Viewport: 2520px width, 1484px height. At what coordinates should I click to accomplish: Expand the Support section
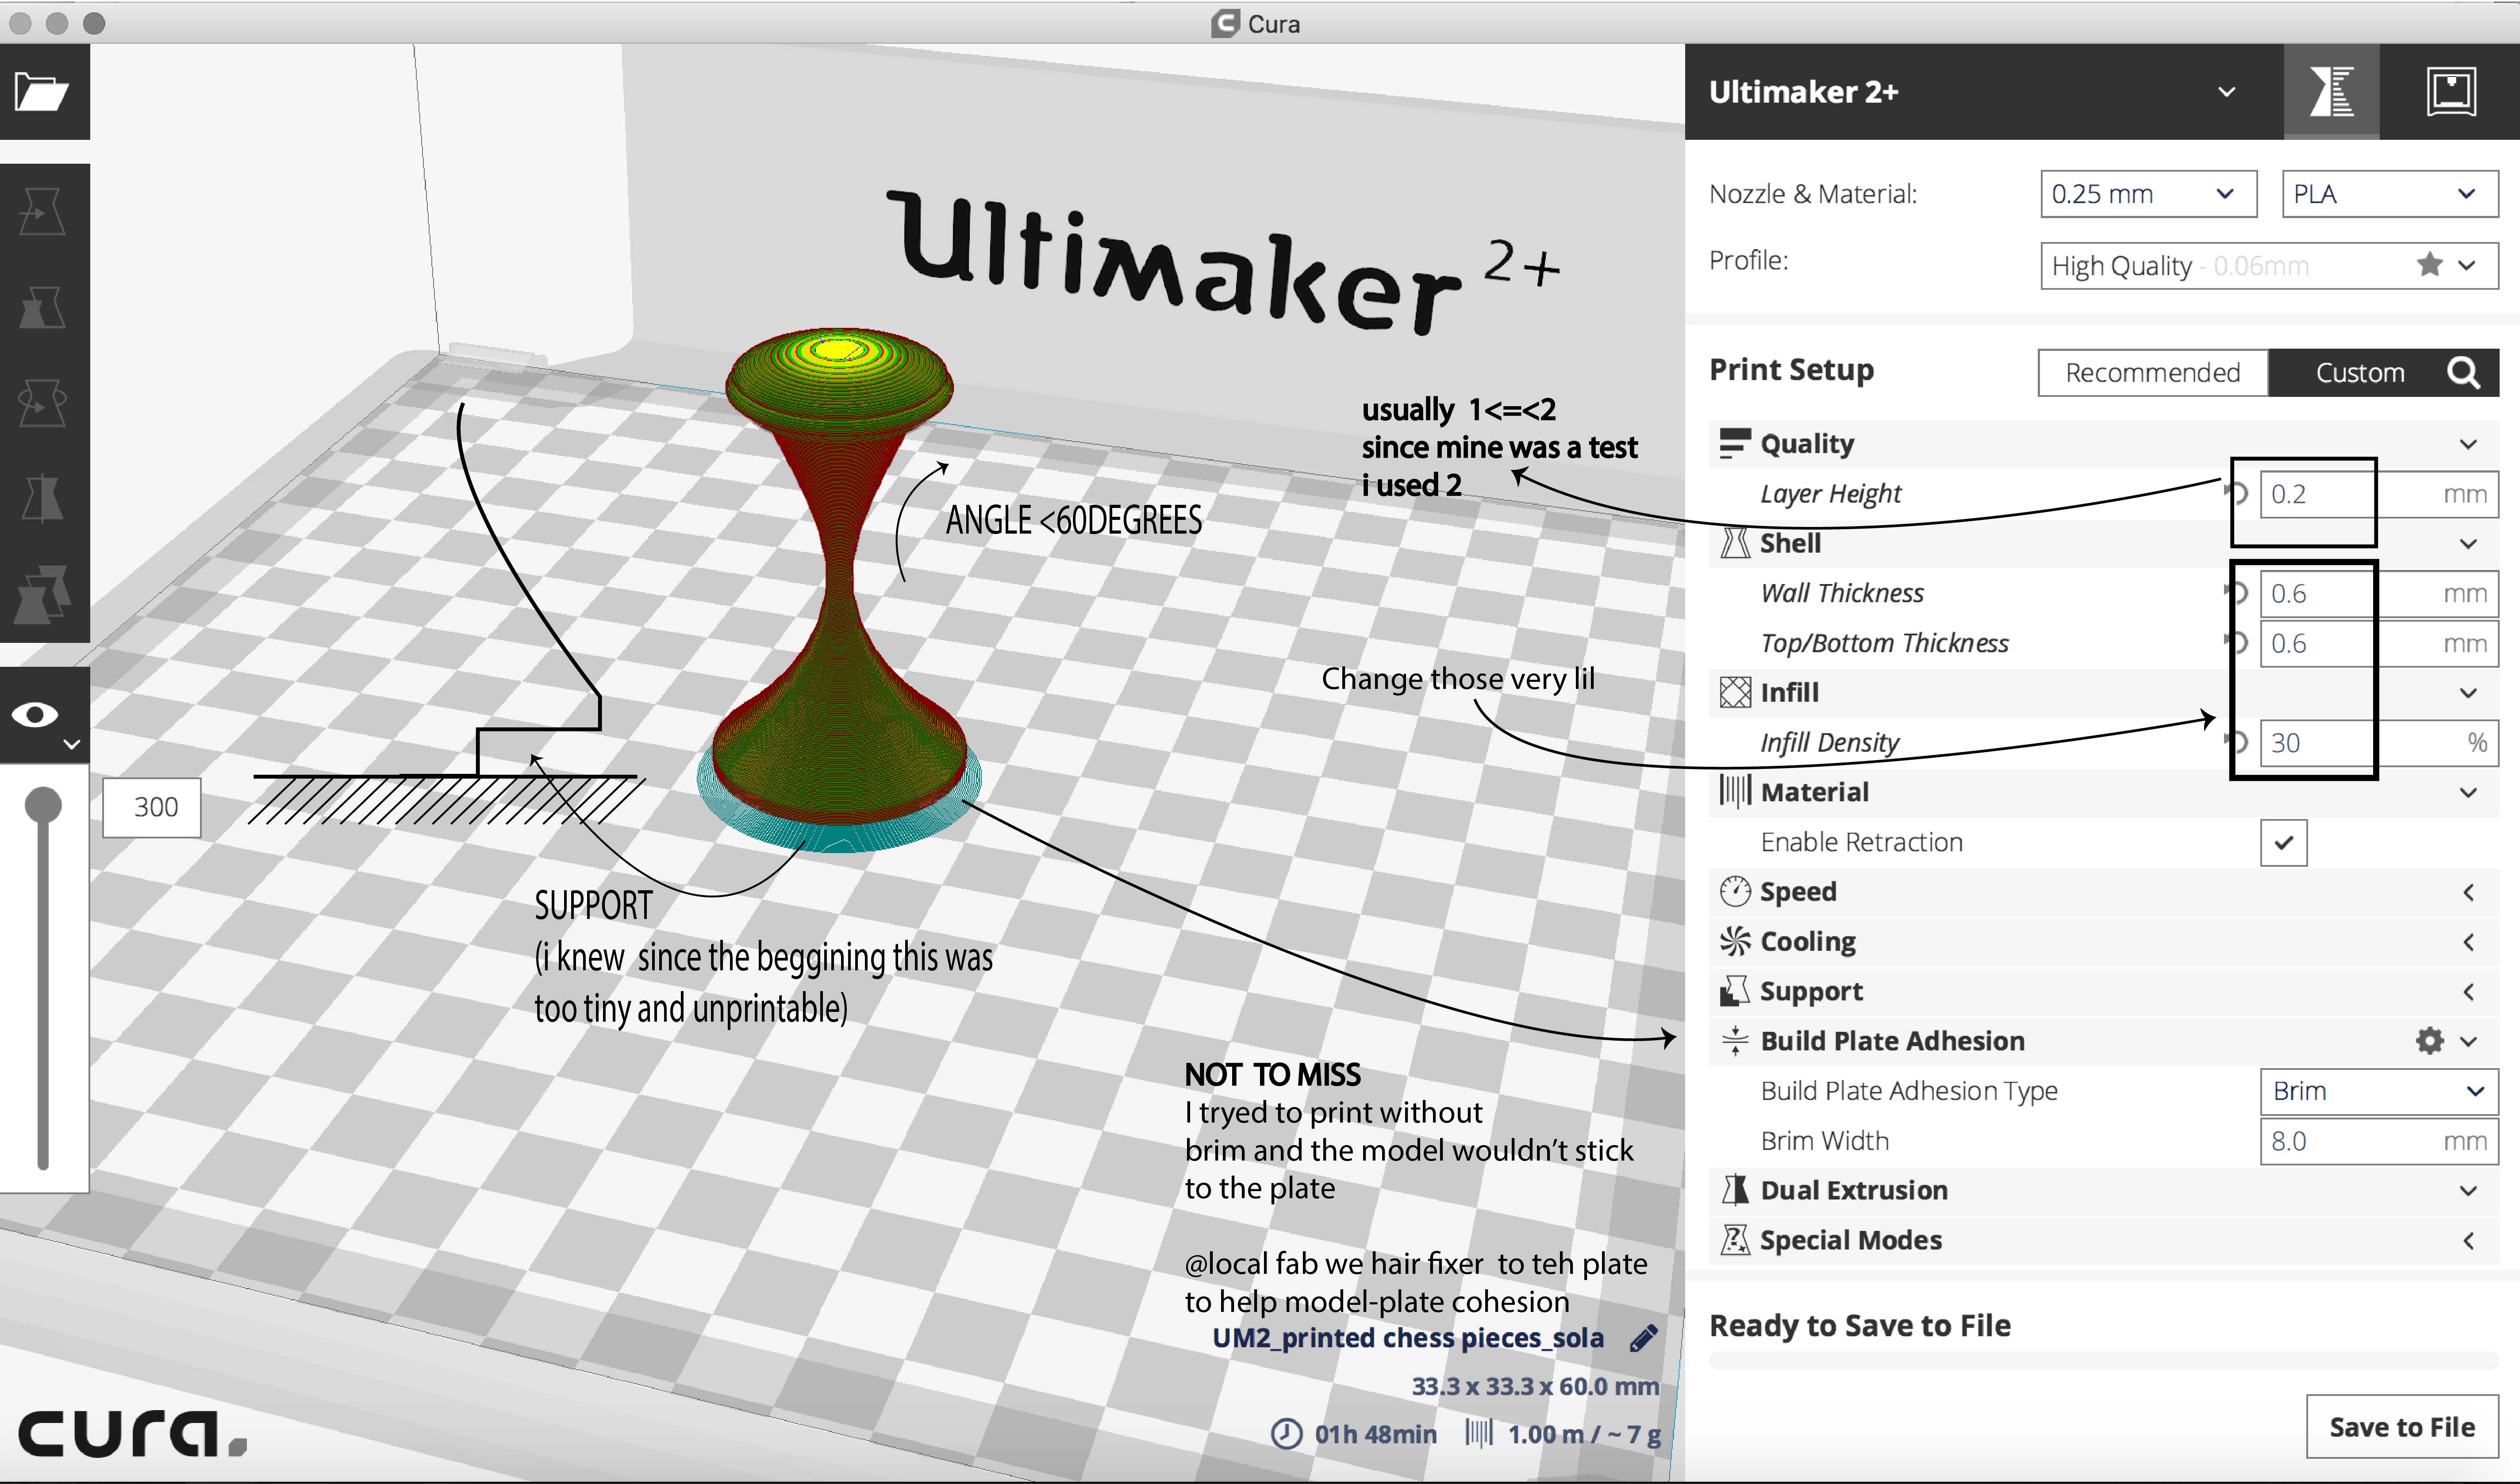click(2468, 992)
